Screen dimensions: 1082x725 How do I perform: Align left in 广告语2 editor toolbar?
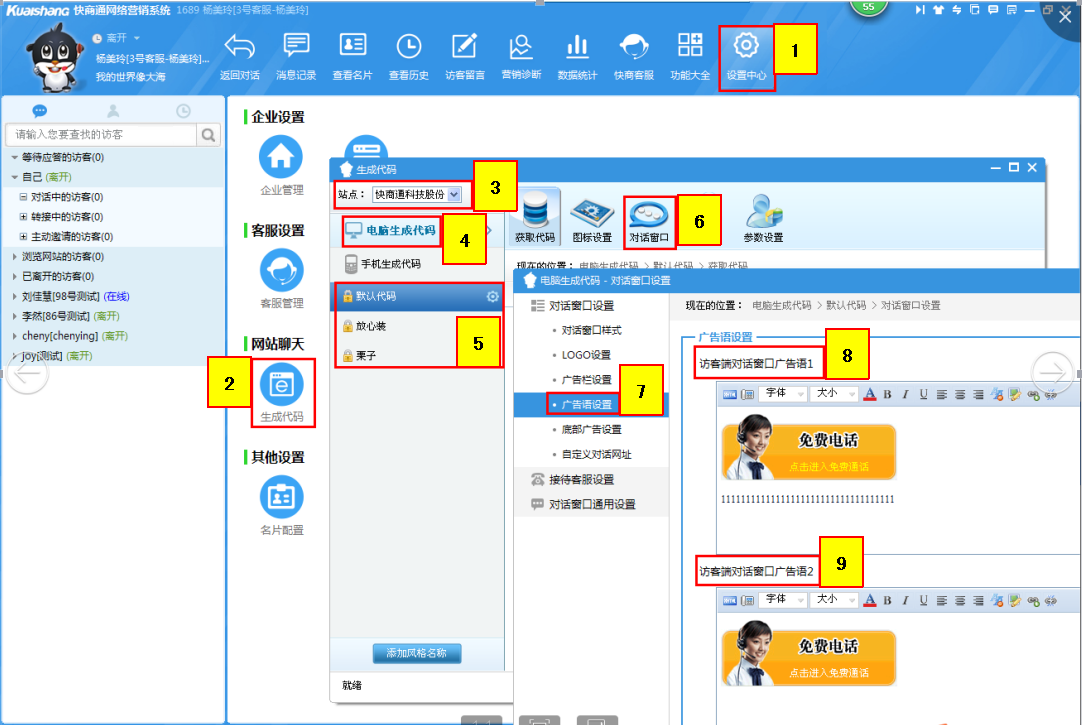pyautogui.click(x=942, y=601)
